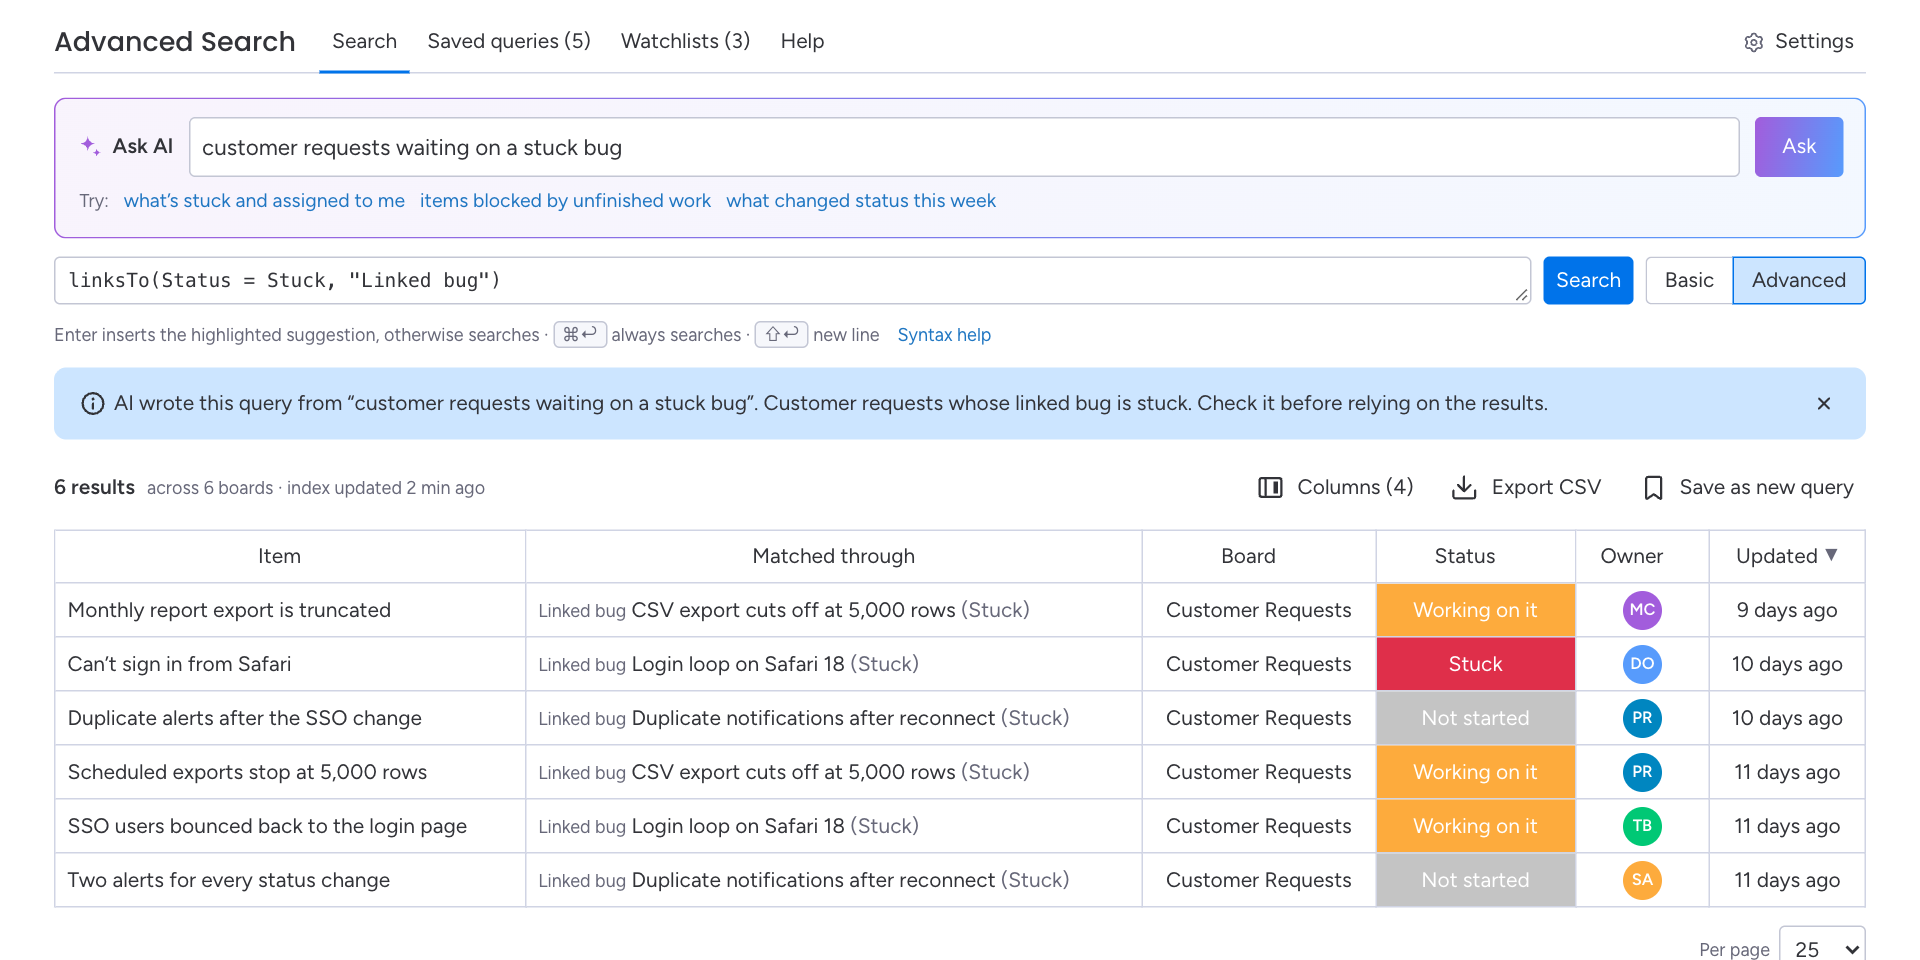Image resolution: width=1920 pixels, height=960 pixels.
Task: Click the purple Ask button
Action: click(x=1798, y=147)
